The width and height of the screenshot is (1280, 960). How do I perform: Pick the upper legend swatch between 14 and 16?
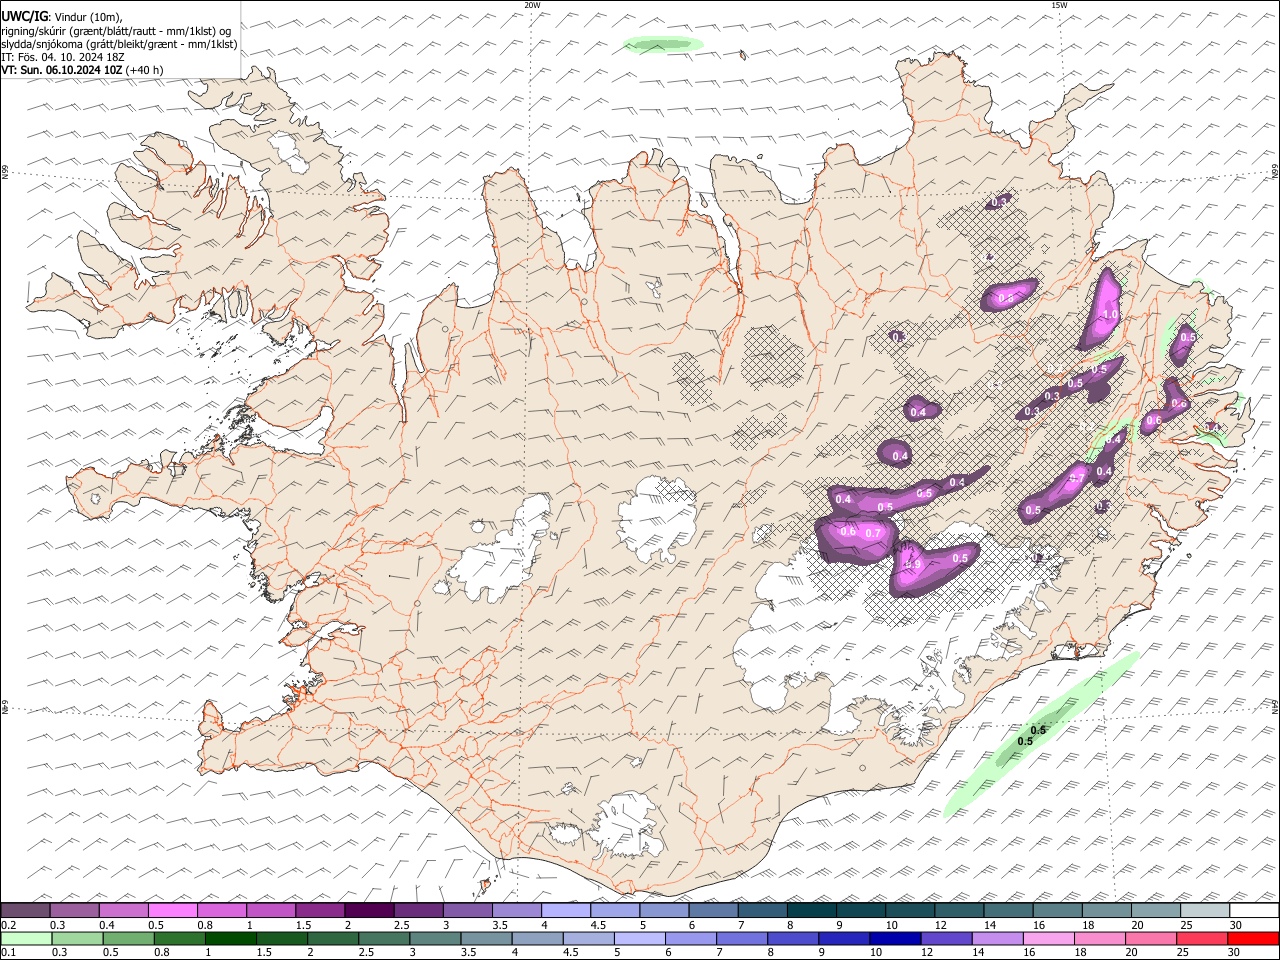[1008, 910]
